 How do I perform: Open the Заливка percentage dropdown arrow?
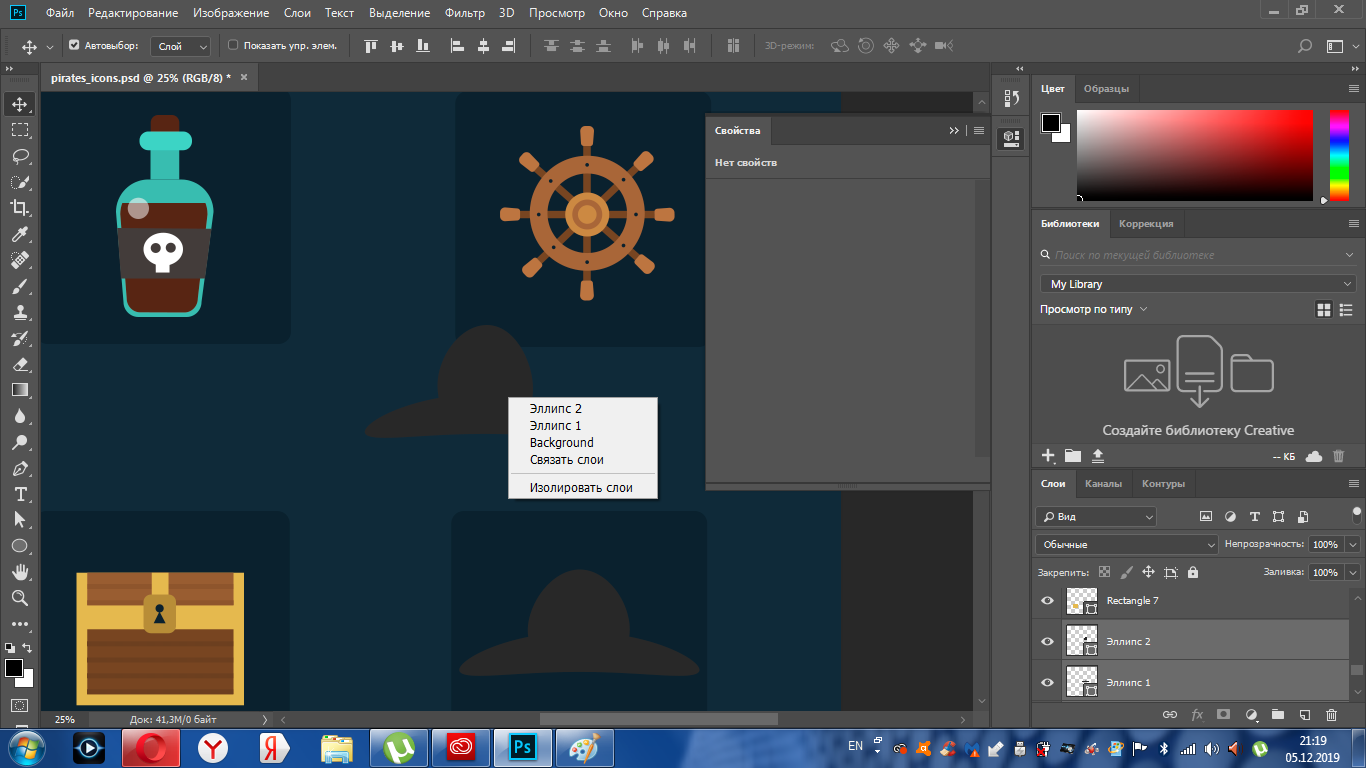[1353, 572]
